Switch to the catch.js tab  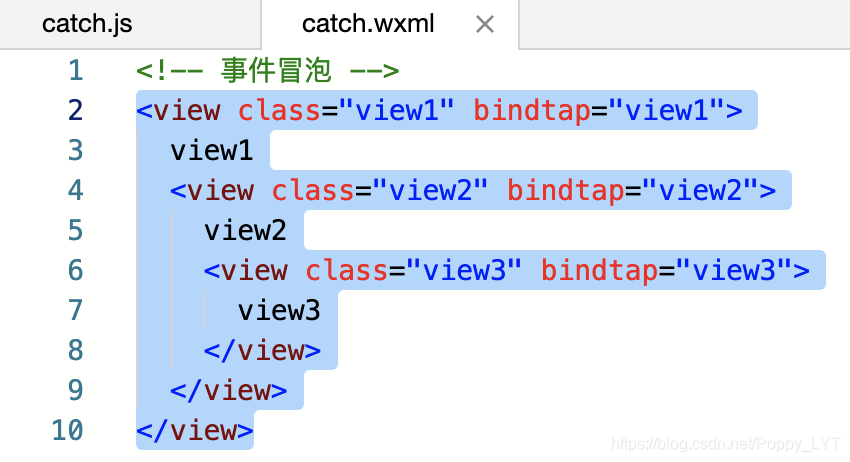coord(87,24)
